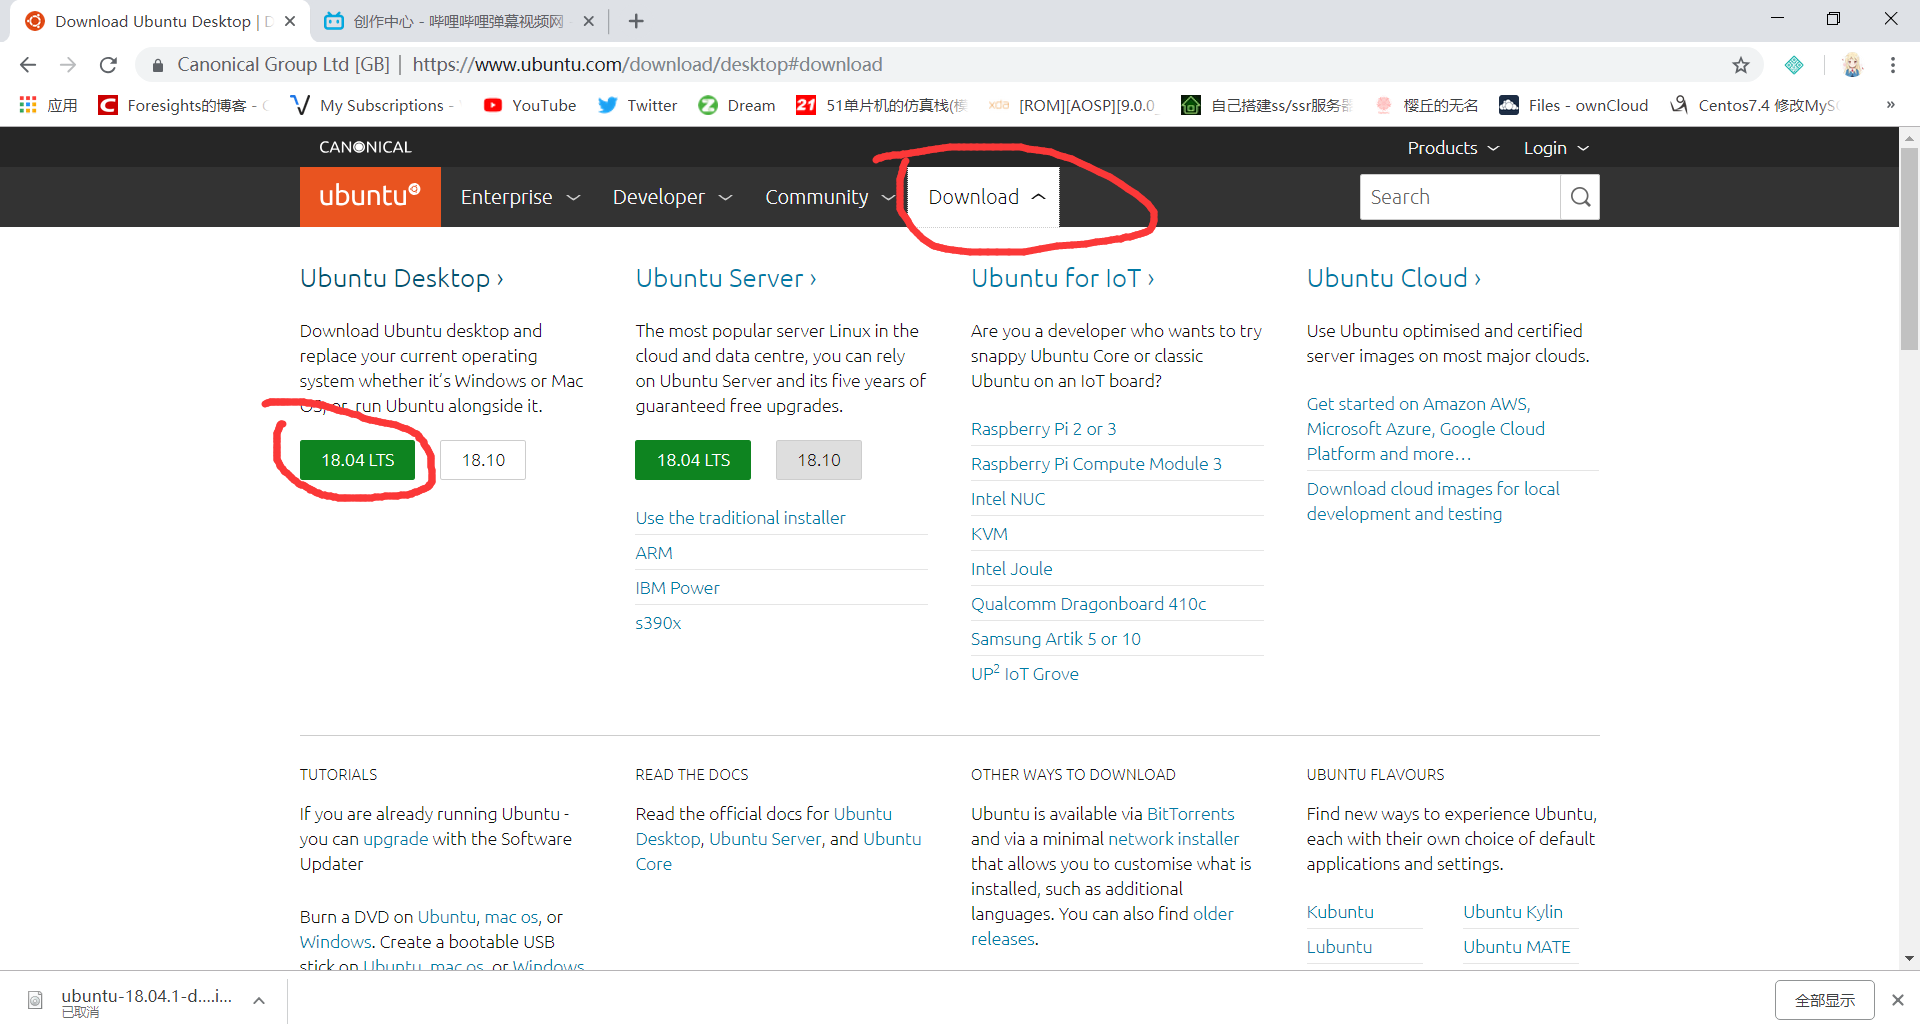Screen dimensions: 1920x1030
Task: Close the Download Ubuntu Desktop tab
Action: [x=290, y=21]
